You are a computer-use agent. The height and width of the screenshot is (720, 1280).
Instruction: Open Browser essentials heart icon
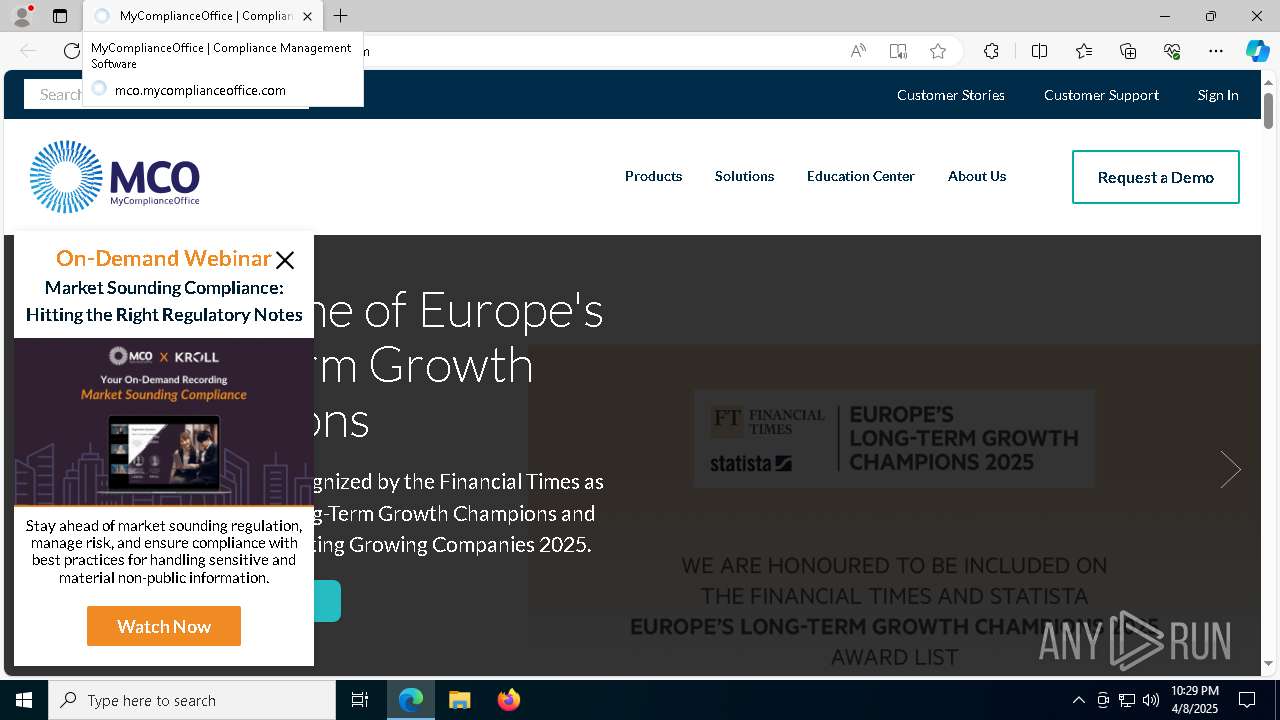coord(1172,51)
